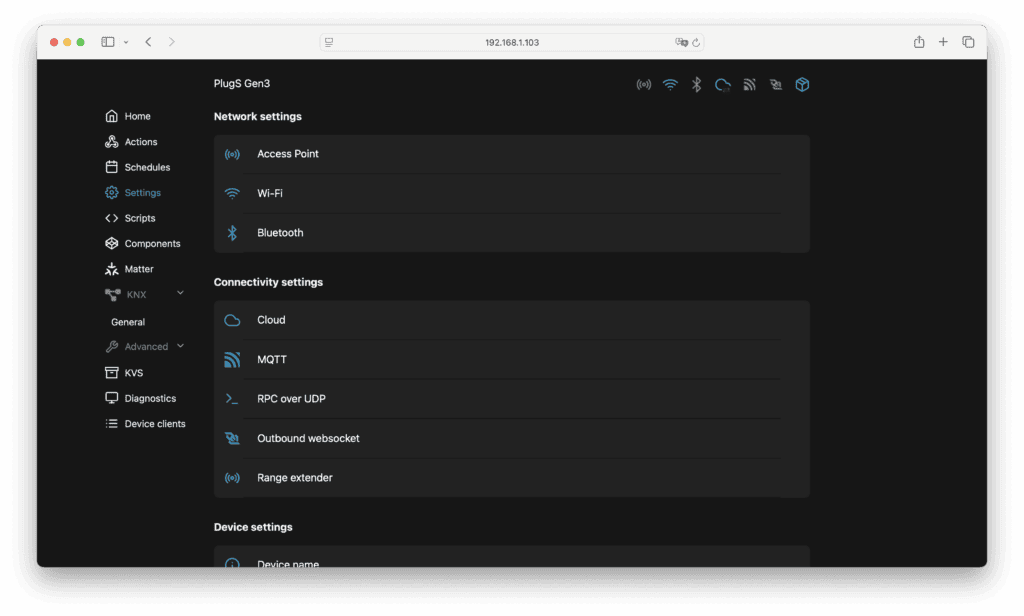
Task: Open the sidebar layout dropdown arrow
Action: pyautogui.click(x=126, y=42)
